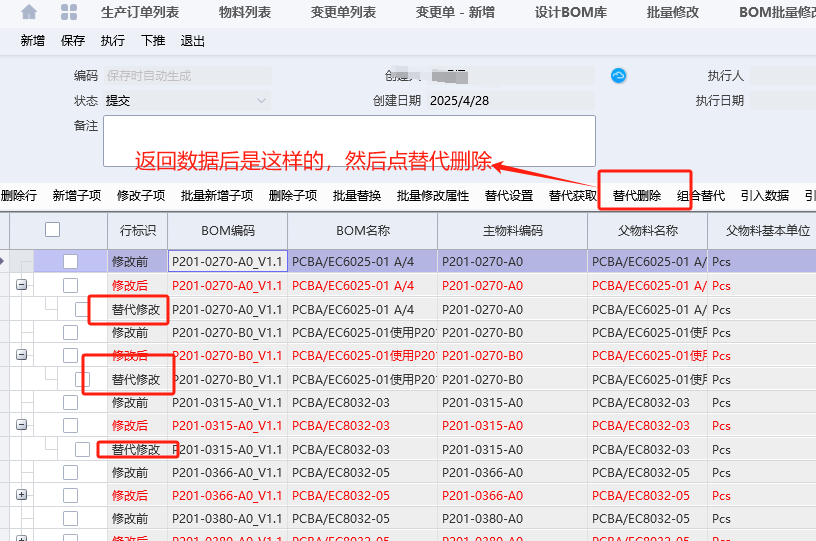Open the app grid menu icon

pos(69,12)
